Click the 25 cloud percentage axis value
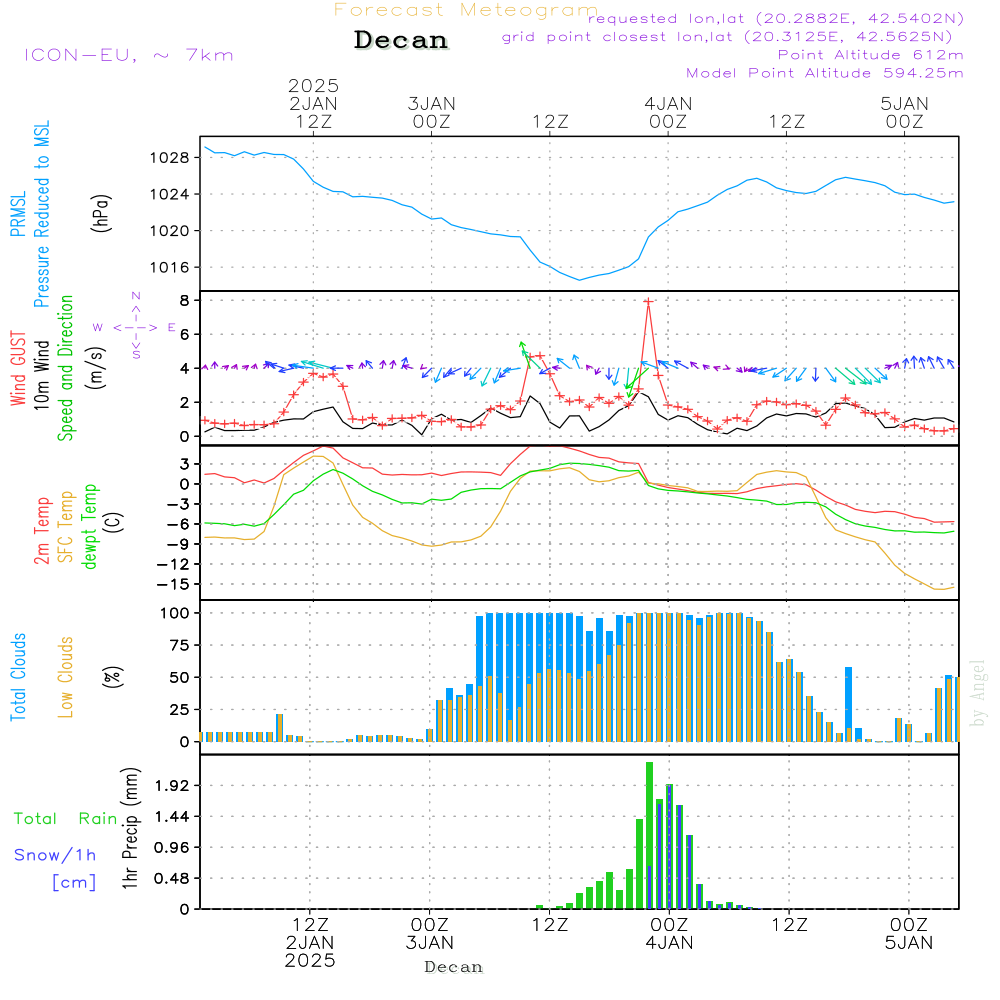This screenshot has height=1000, width=1000. click(180, 710)
